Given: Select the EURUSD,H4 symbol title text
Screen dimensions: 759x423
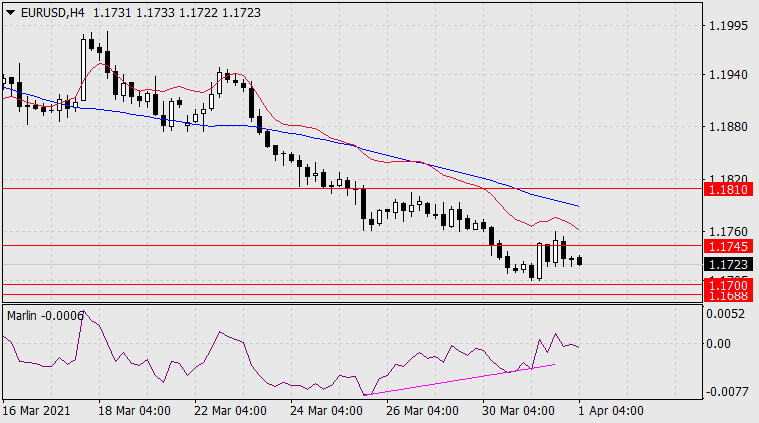Looking at the screenshot, I should 52,13.
